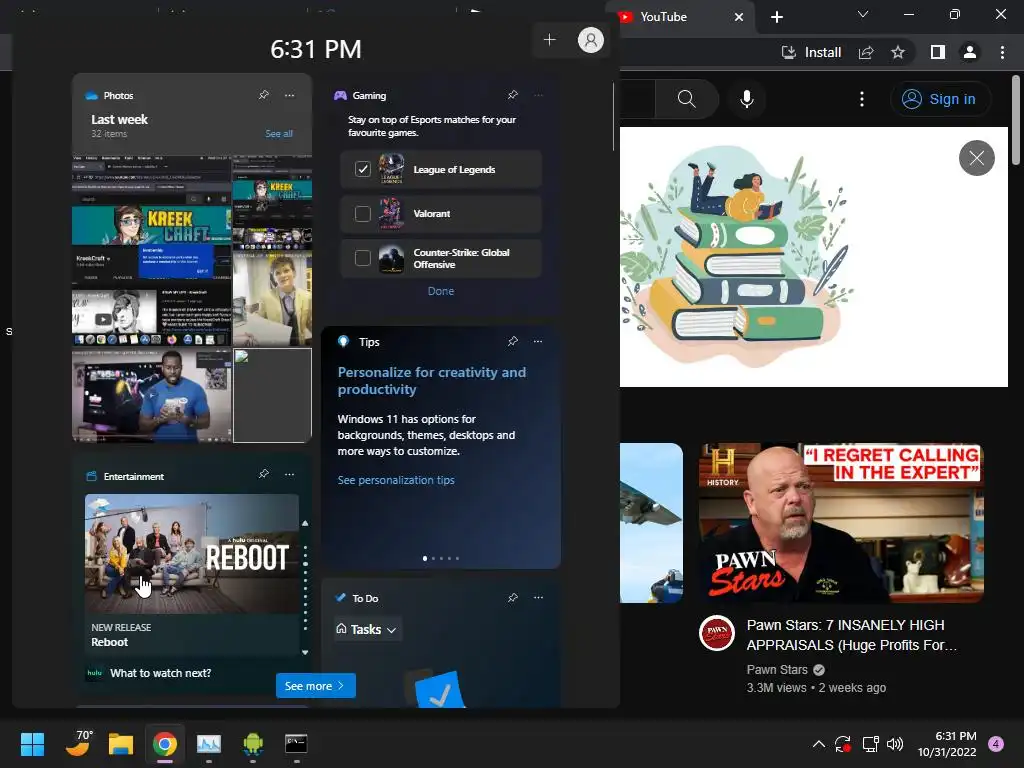Show hidden system tray icons
1024x768 pixels.
point(818,744)
